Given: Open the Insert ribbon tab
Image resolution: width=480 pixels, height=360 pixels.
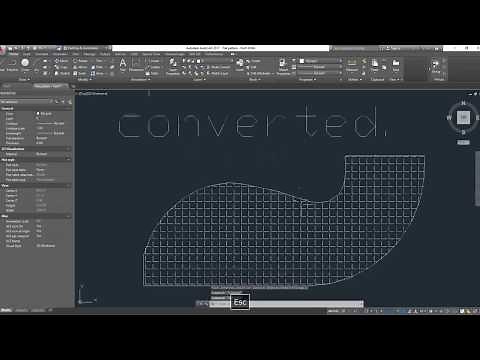Looking at the screenshot, I should point(27,54).
